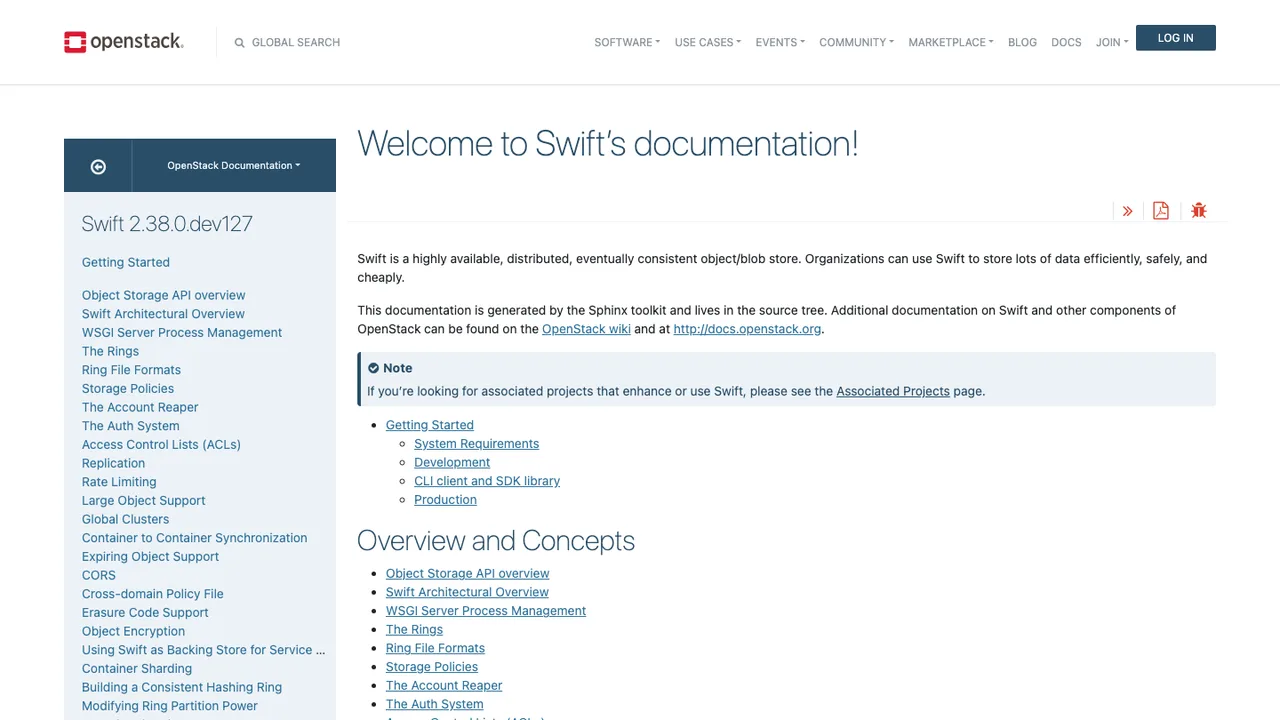Select WSGI Server Process Management in sidebar
The width and height of the screenshot is (1280, 720).
[x=182, y=333]
